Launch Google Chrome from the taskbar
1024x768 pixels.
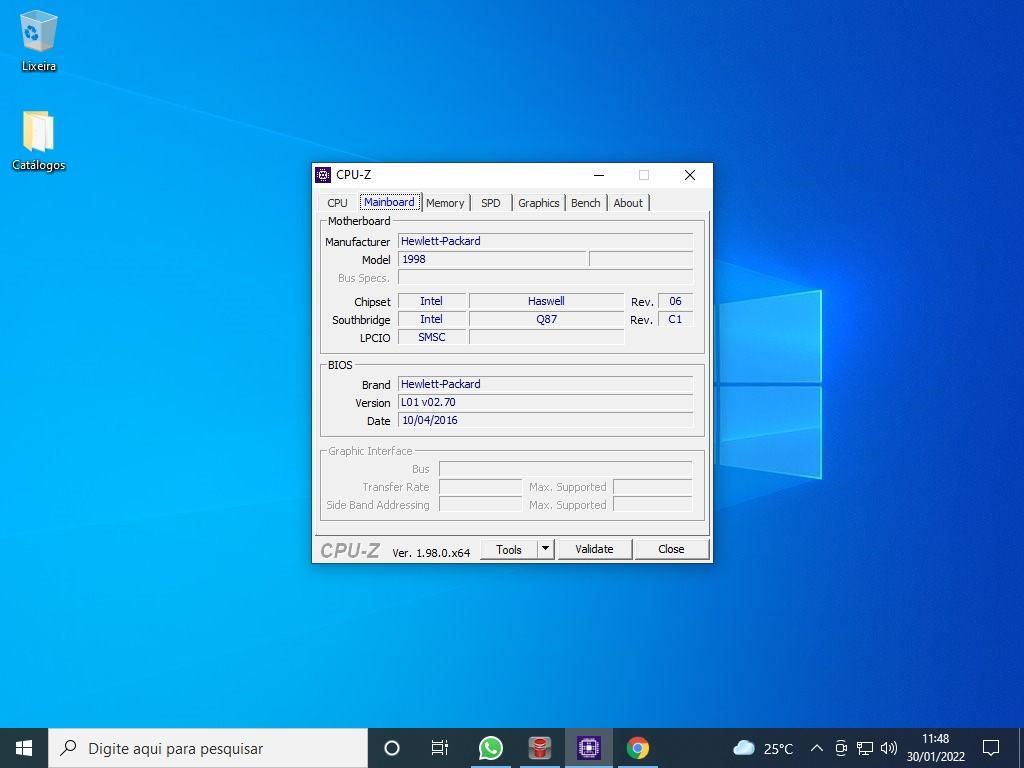(x=637, y=748)
